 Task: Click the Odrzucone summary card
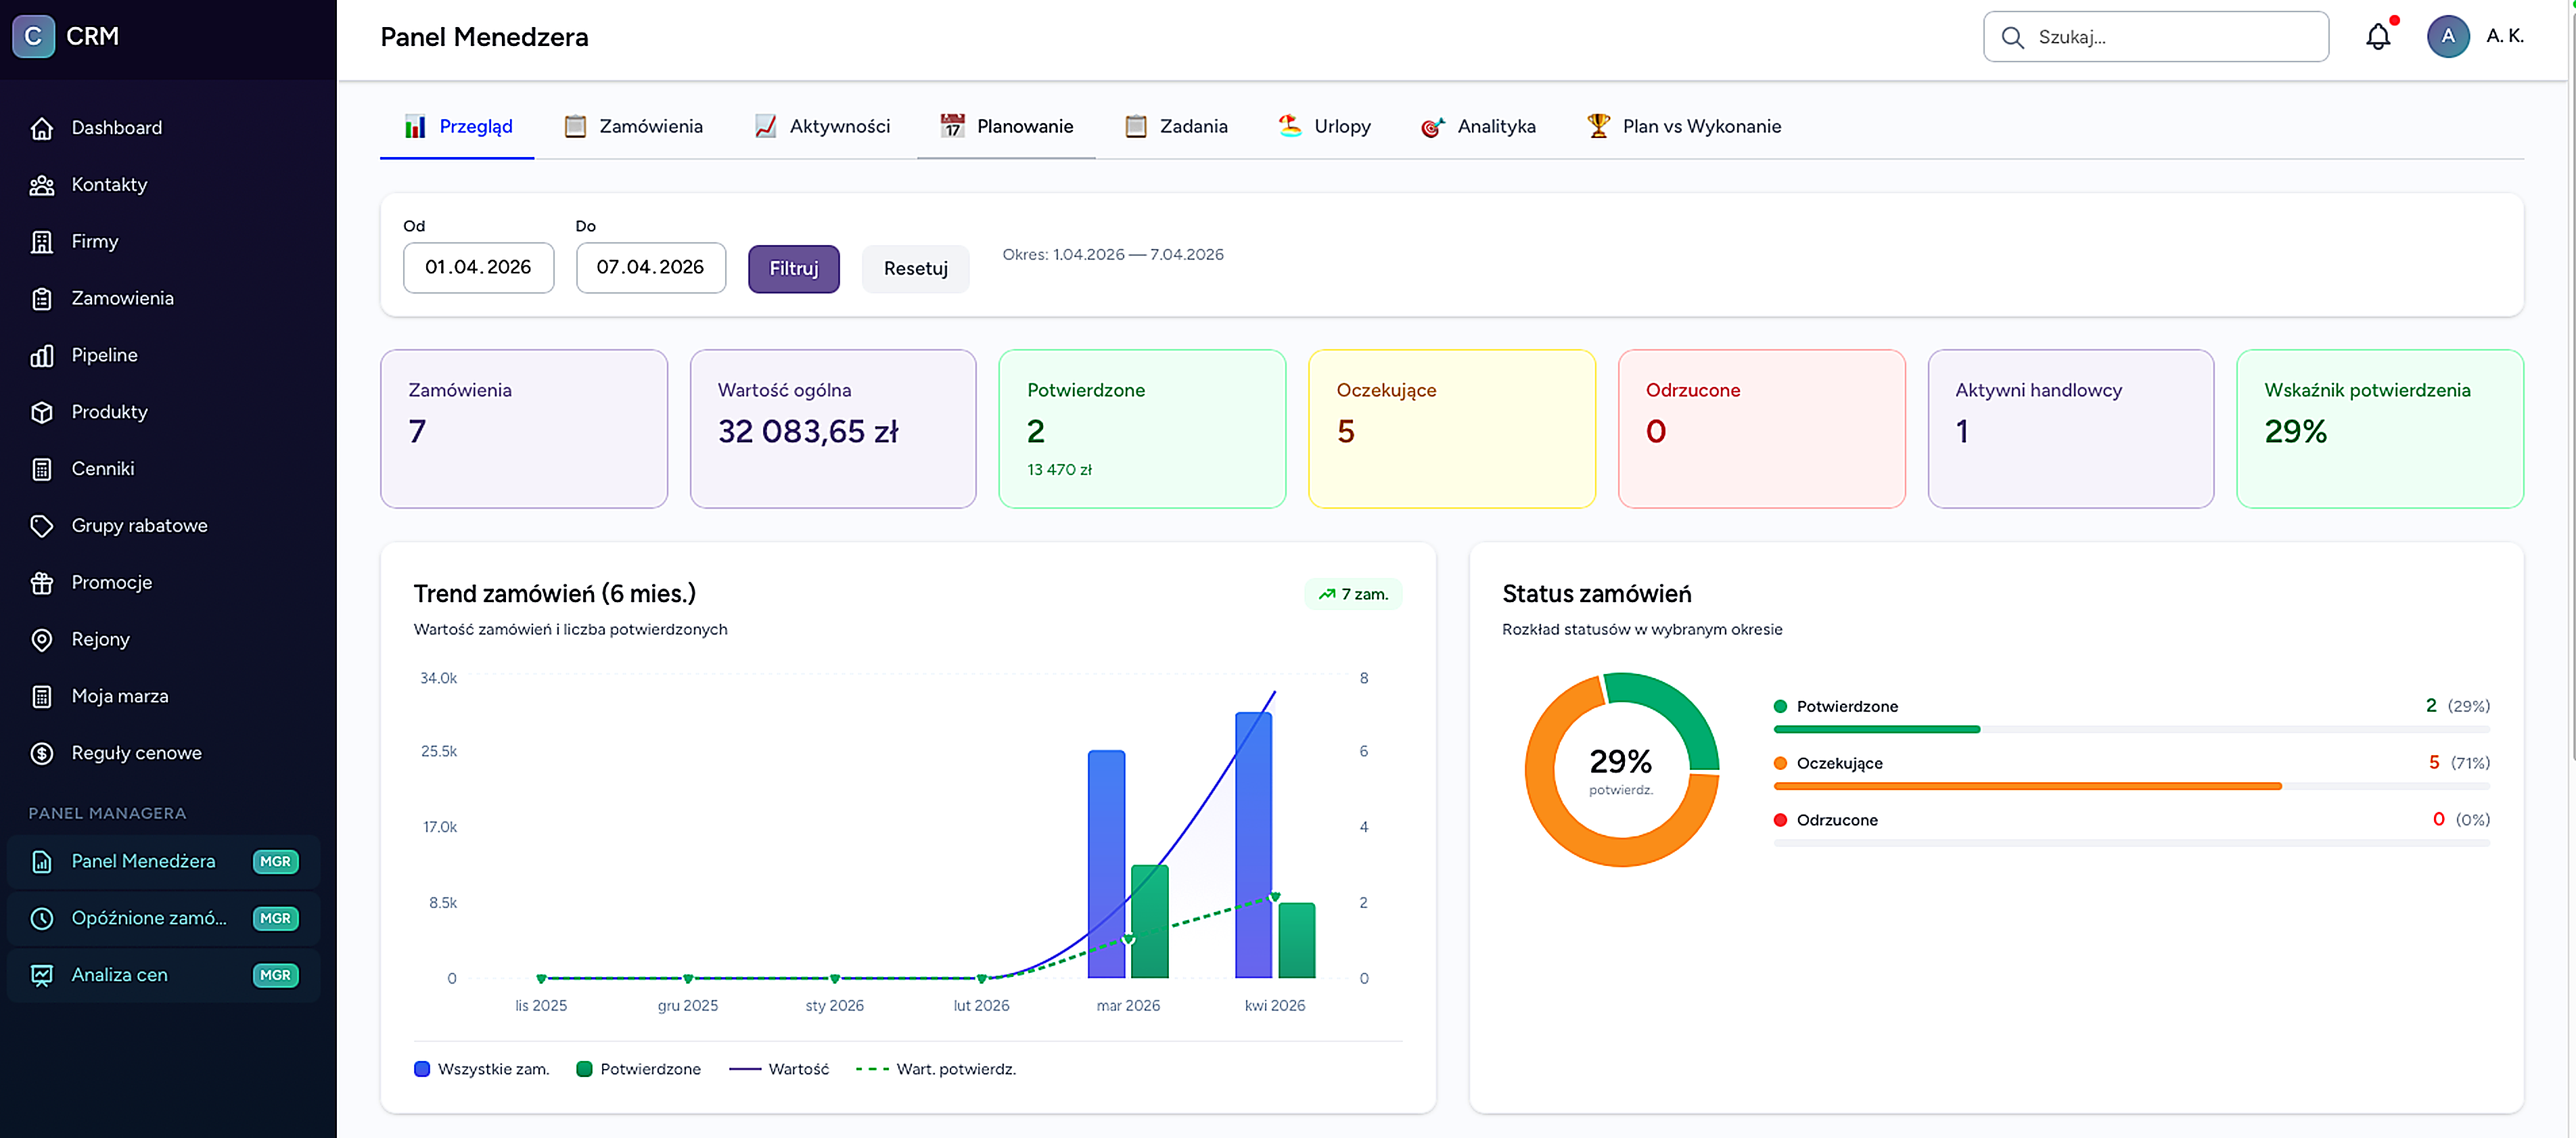pos(1761,429)
